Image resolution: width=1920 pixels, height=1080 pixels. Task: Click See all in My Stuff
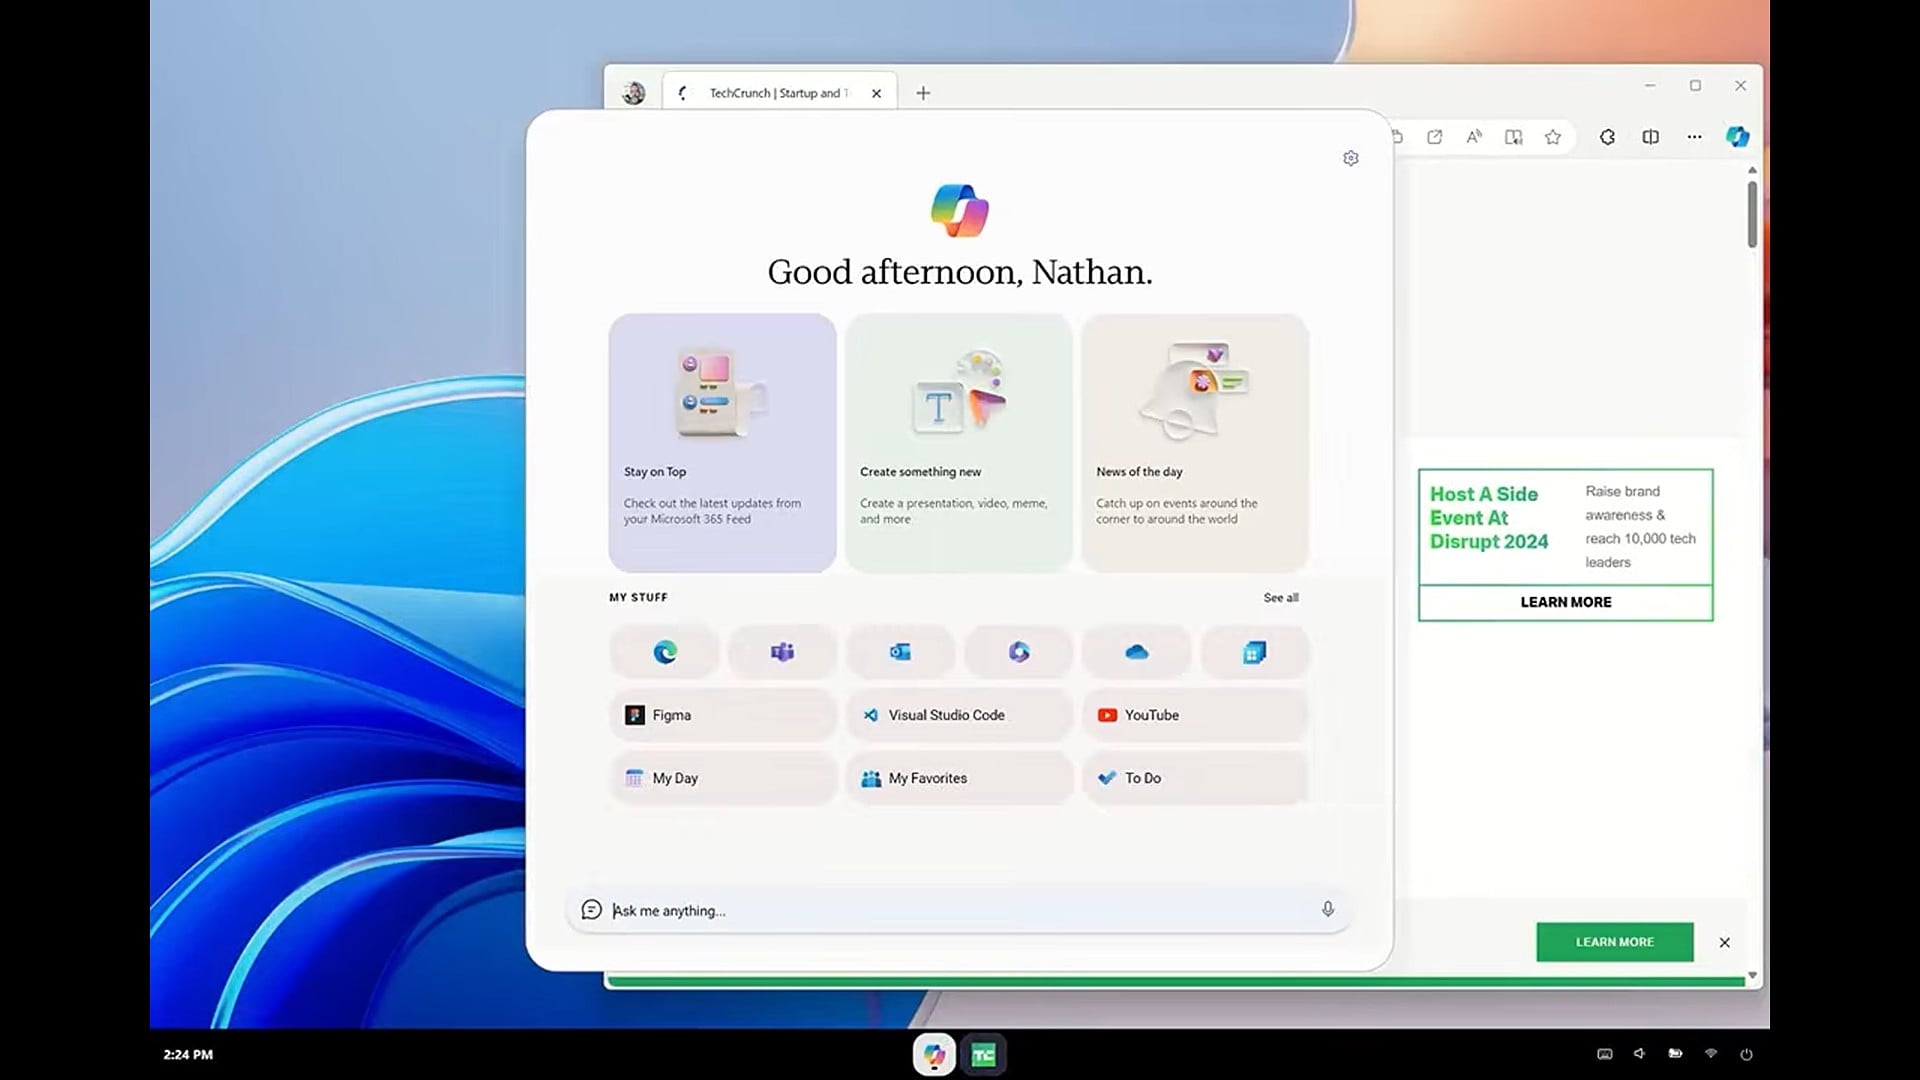pos(1281,597)
